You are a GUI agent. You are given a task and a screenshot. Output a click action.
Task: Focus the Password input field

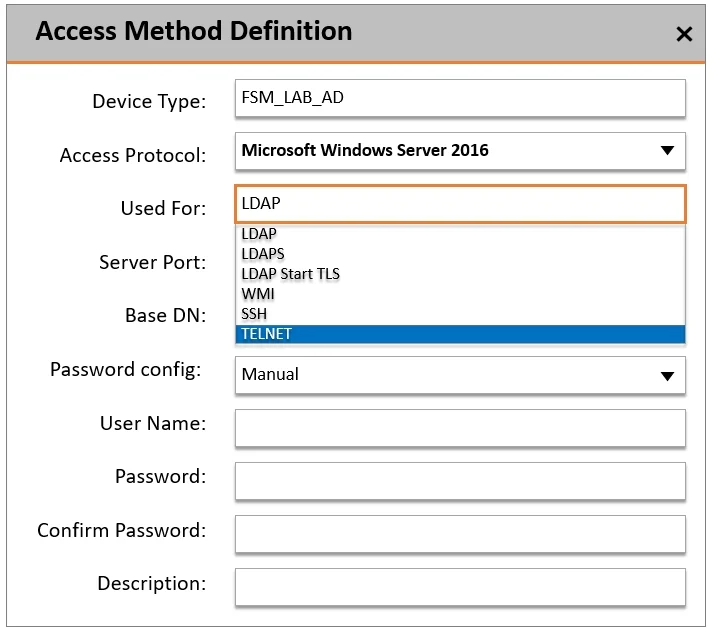click(460, 481)
